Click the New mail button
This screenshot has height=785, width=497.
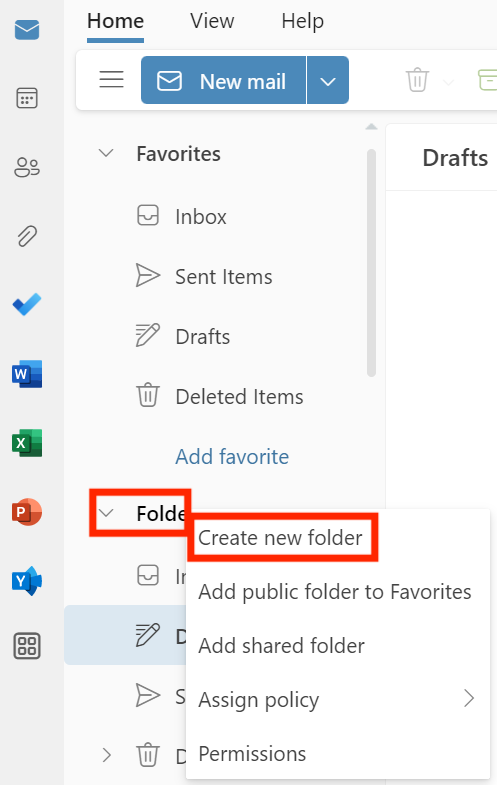[x=223, y=80]
